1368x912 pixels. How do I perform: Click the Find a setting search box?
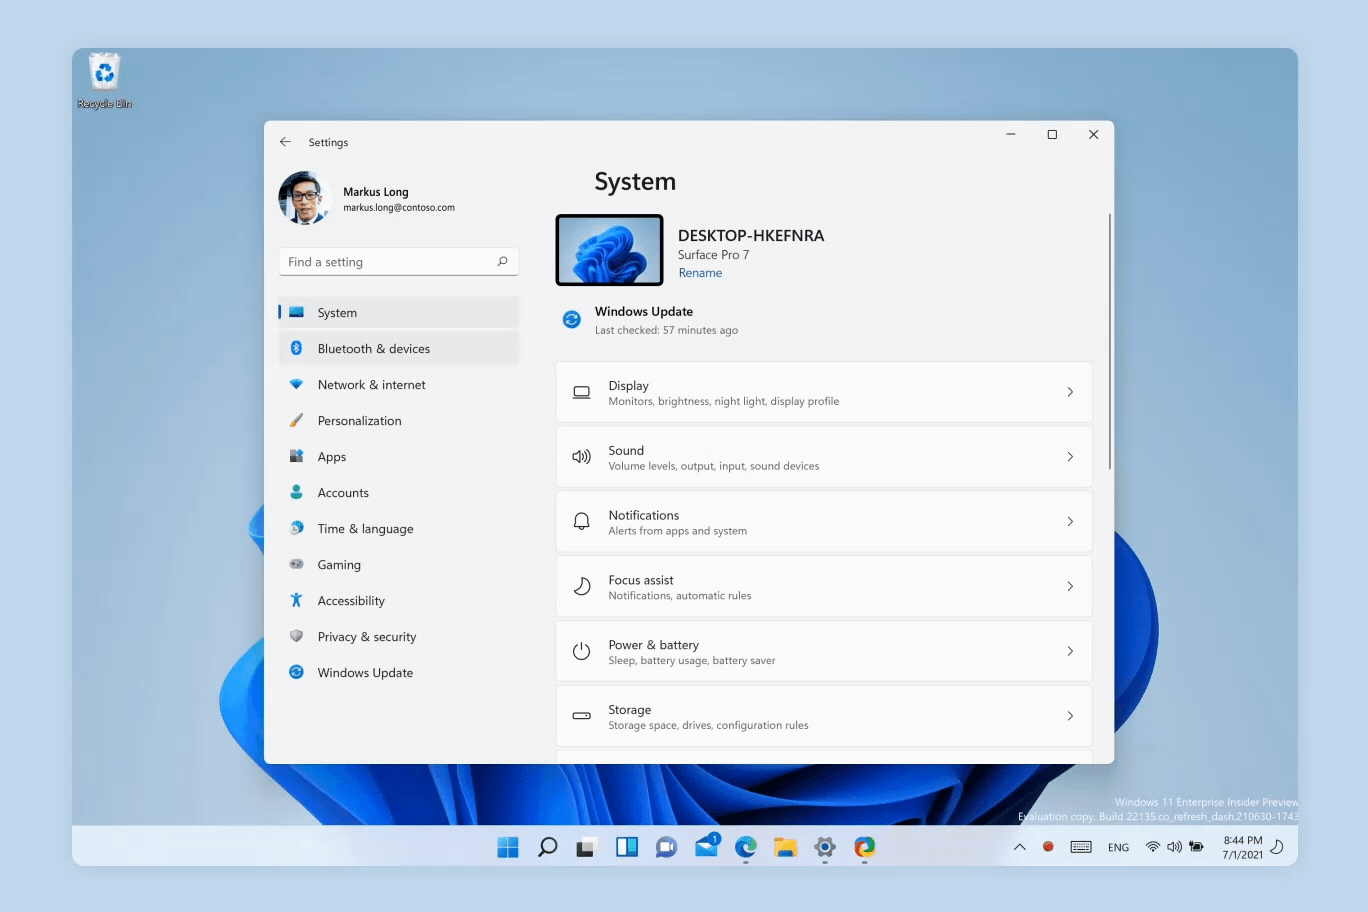click(x=397, y=261)
